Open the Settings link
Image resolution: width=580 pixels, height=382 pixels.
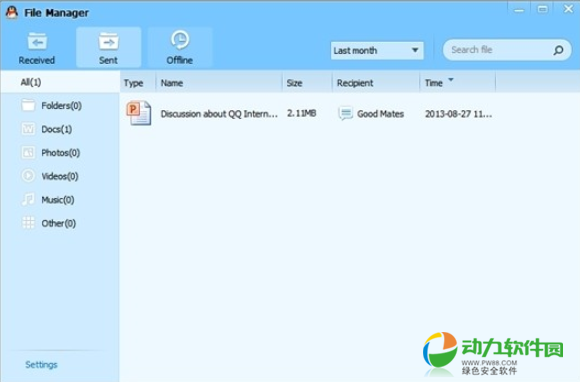[x=41, y=365]
